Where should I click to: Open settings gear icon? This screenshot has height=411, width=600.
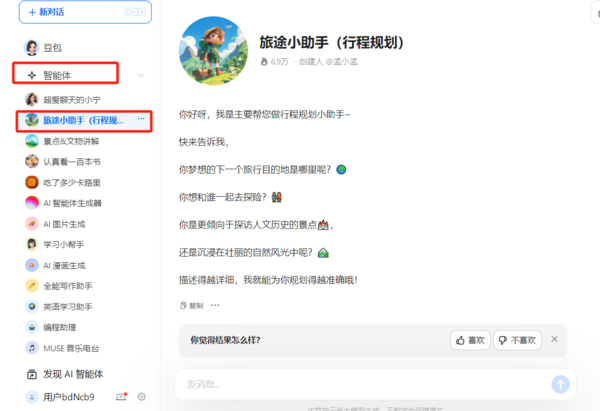coord(141,397)
